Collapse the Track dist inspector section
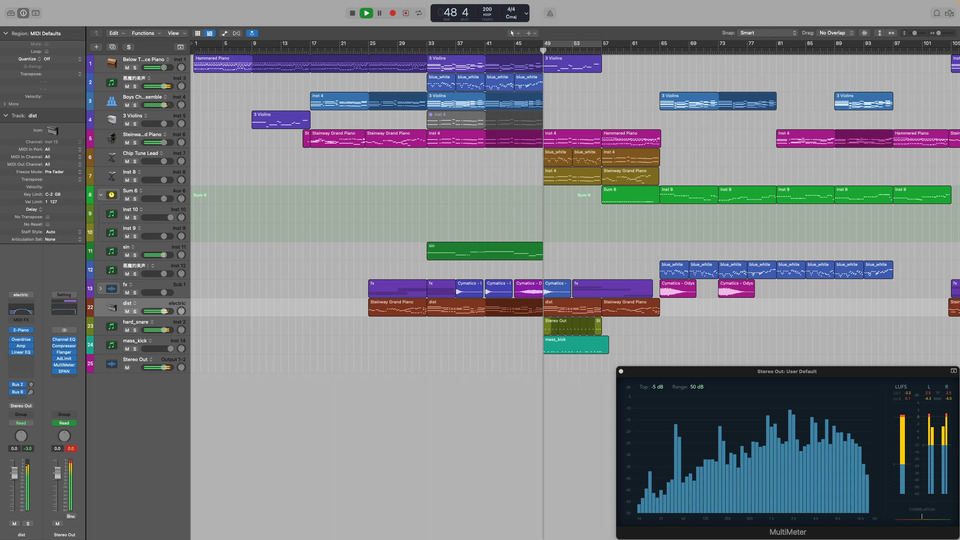 pos(6,115)
